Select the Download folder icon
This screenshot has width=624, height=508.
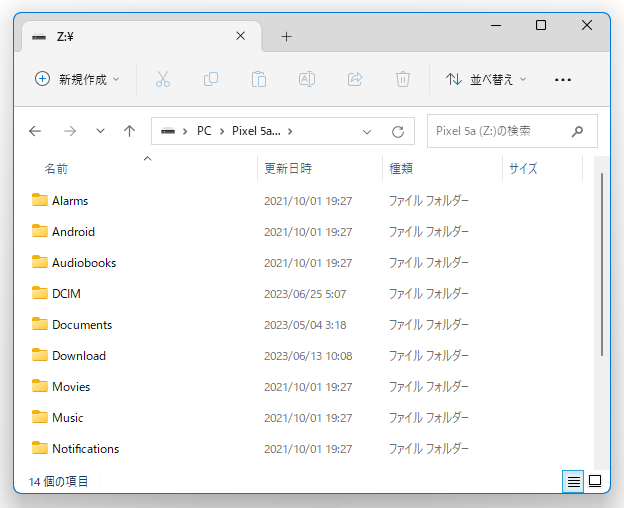40,355
